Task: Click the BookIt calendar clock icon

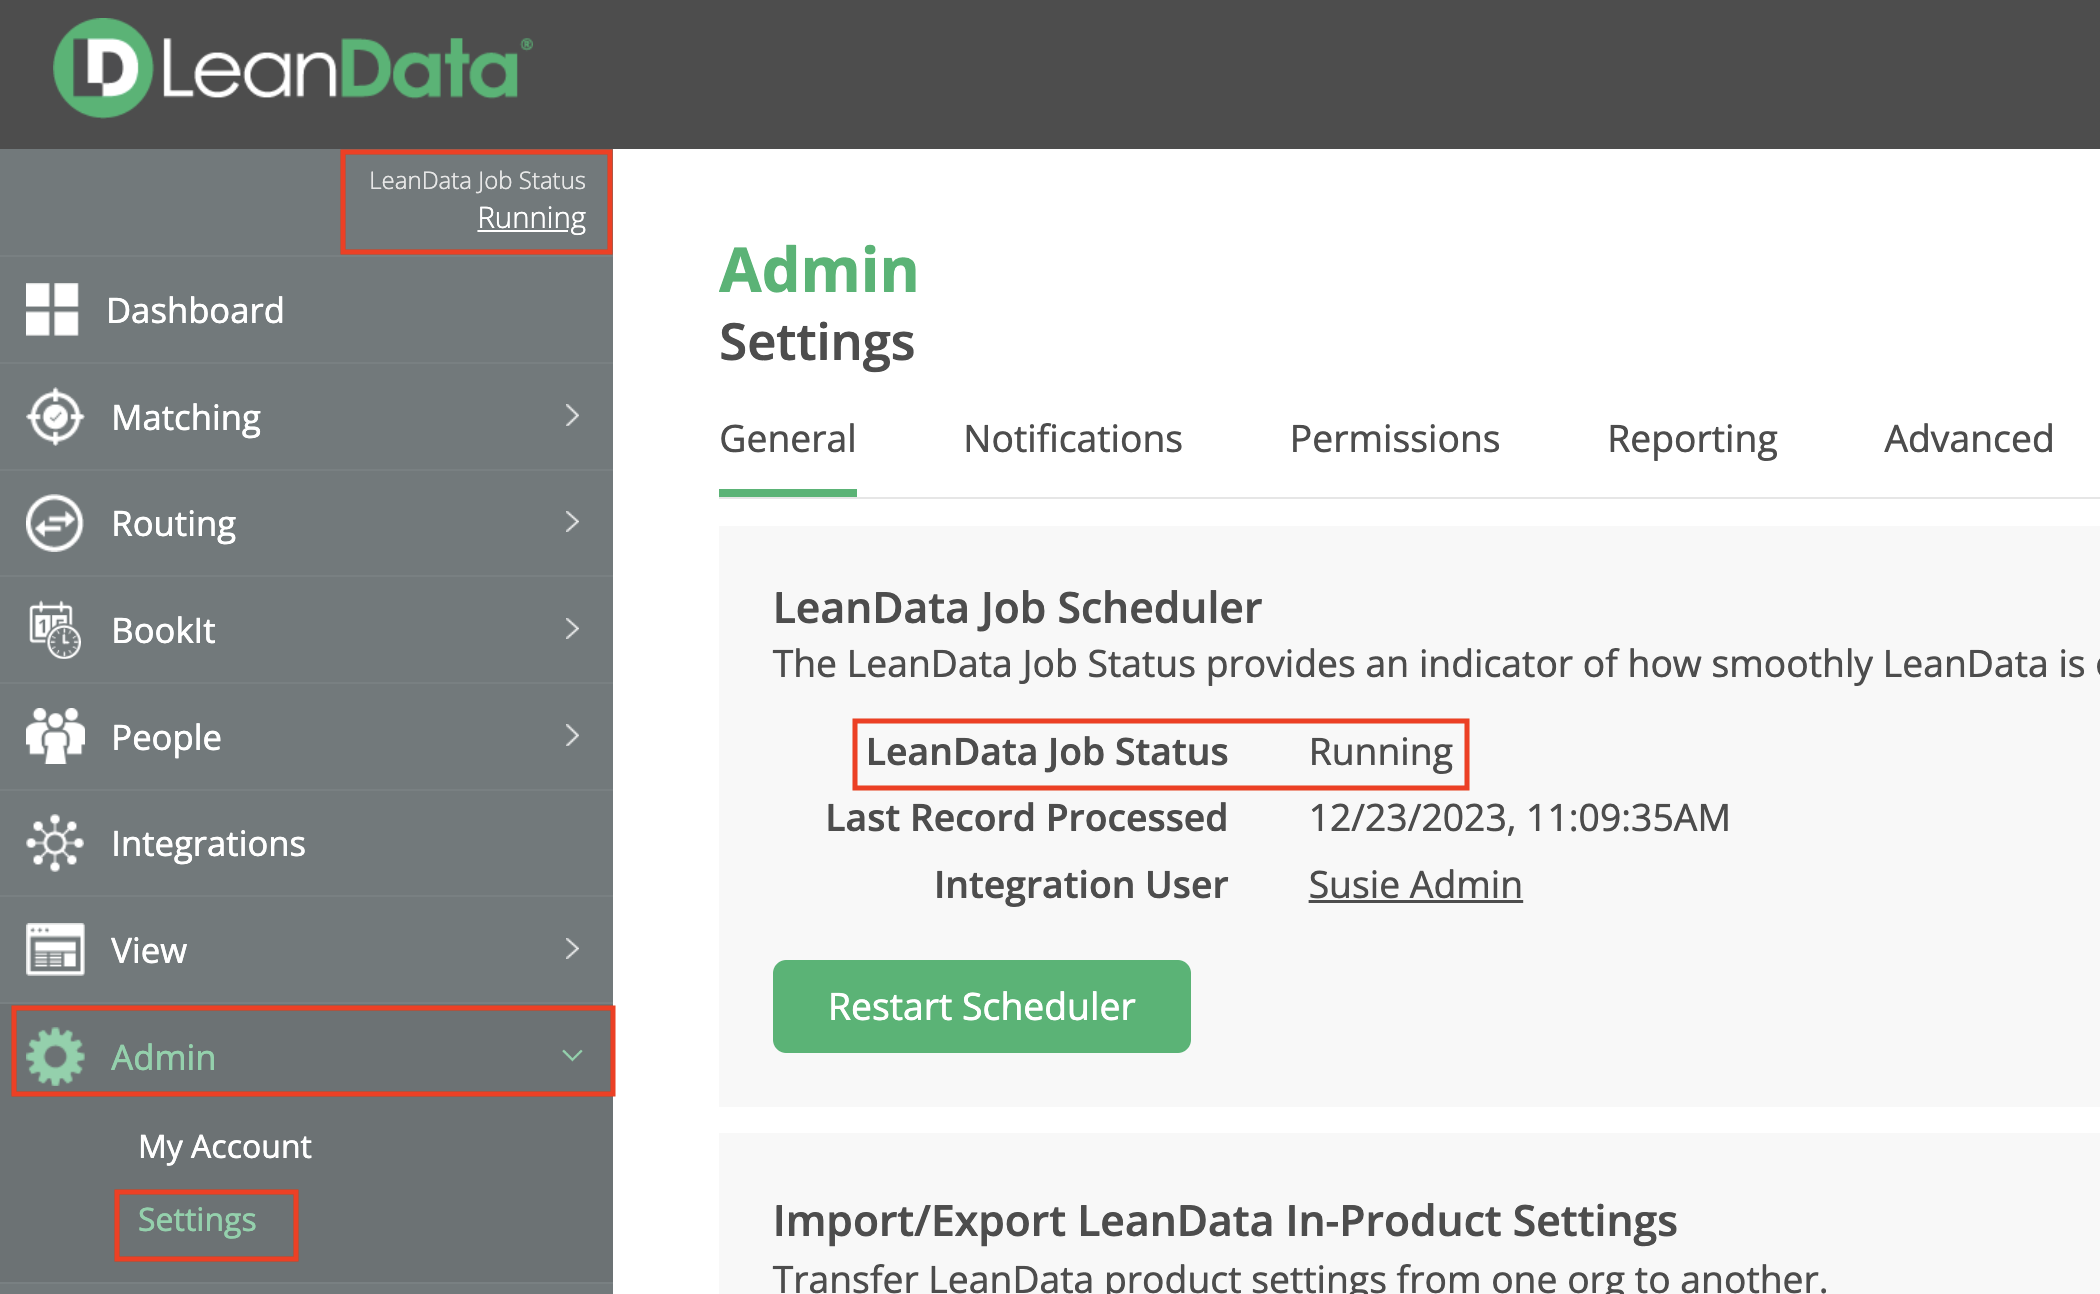Action: click(55, 630)
